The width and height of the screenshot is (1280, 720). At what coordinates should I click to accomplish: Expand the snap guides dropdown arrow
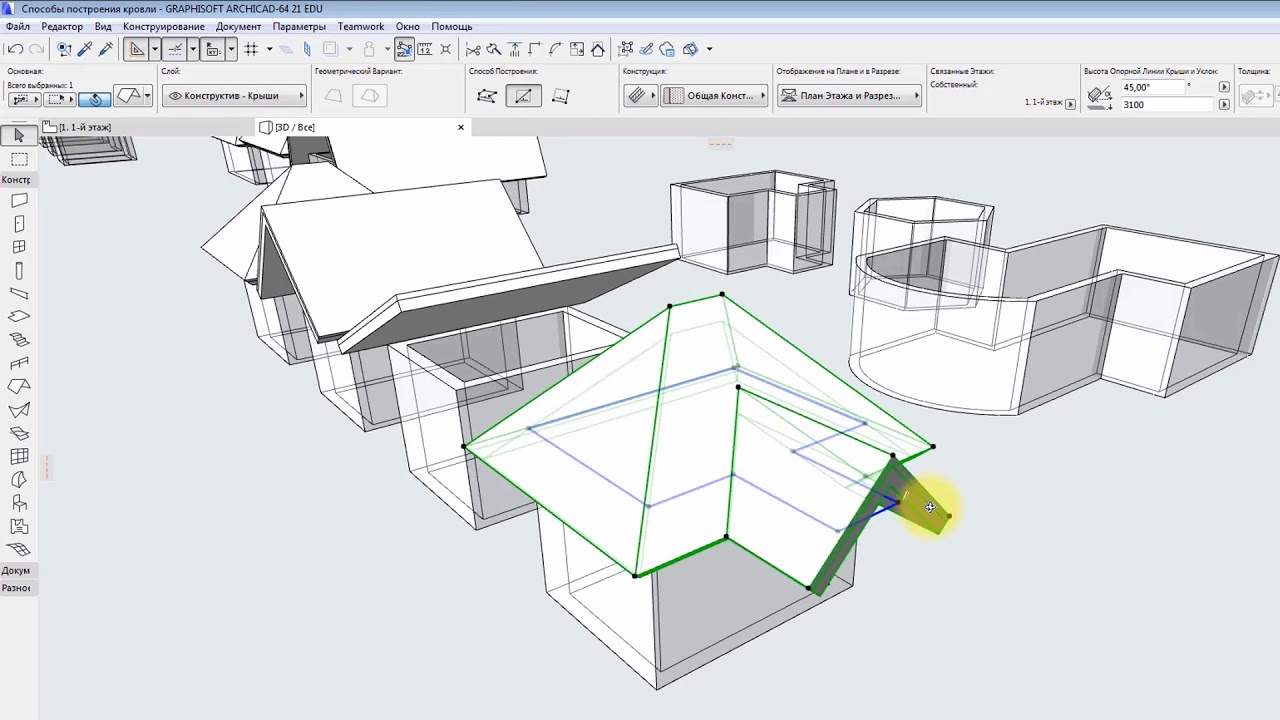[193, 49]
